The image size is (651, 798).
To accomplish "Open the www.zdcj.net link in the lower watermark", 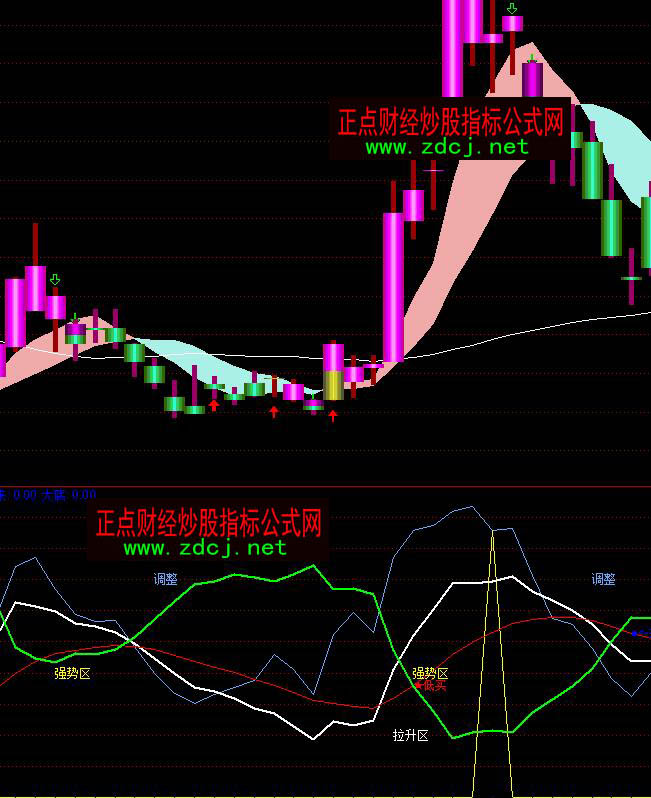I will click(x=205, y=548).
